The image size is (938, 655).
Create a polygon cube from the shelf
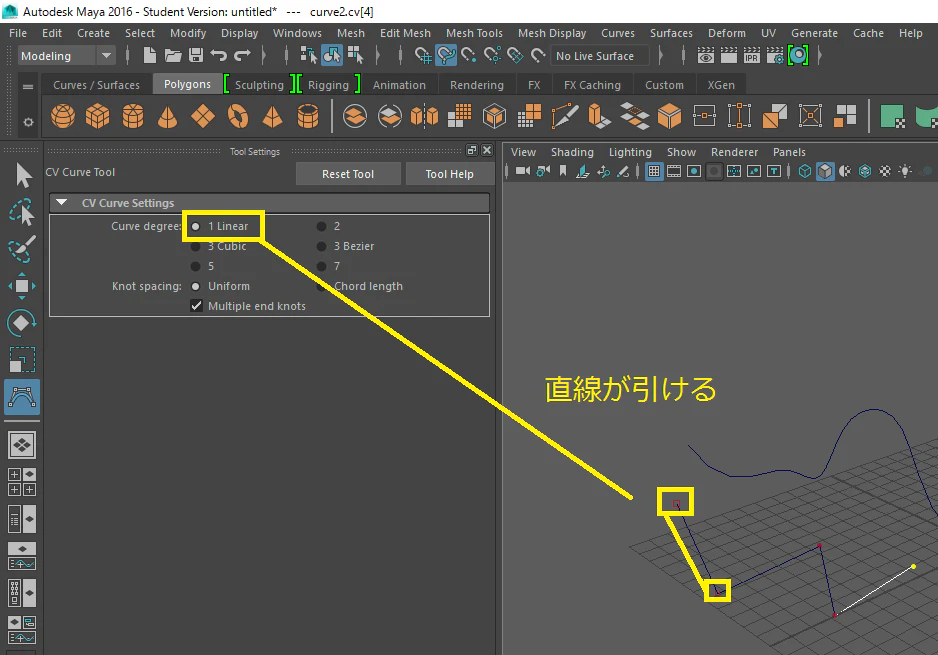pyautogui.click(x=98, y=116)
